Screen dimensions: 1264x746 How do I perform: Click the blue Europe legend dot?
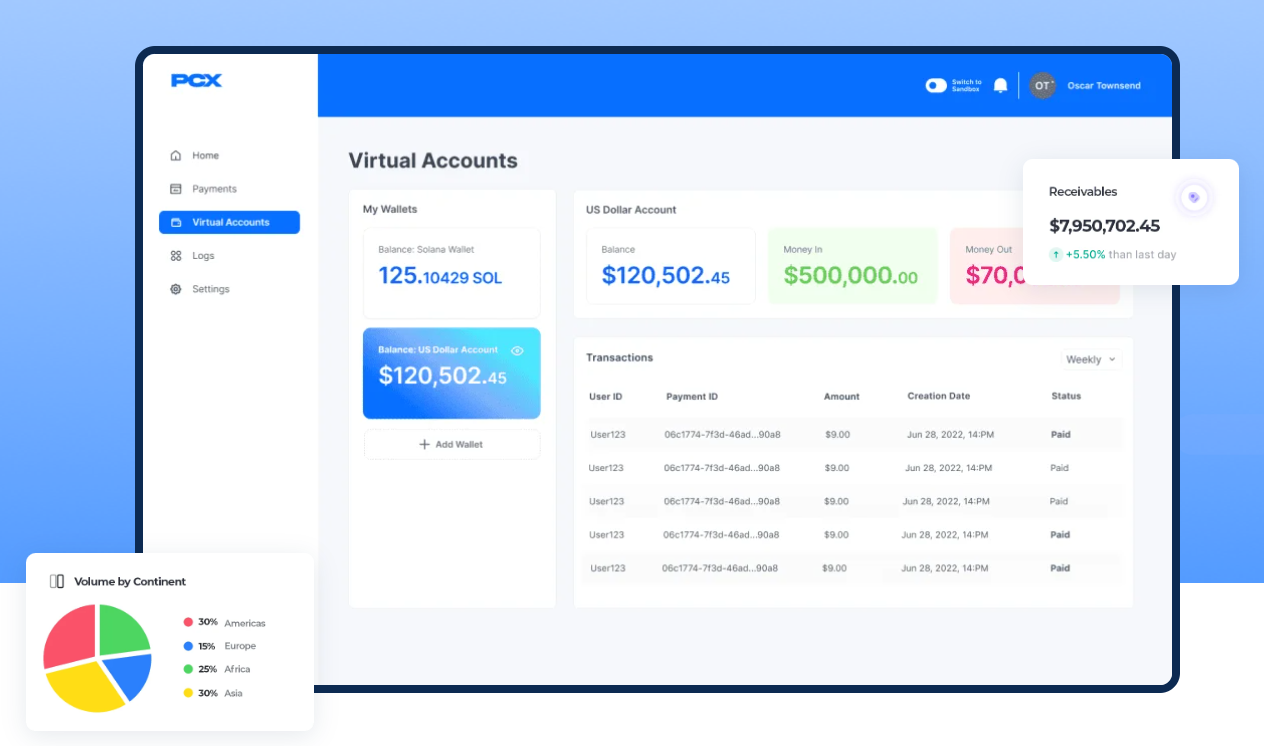pos(188,646)
